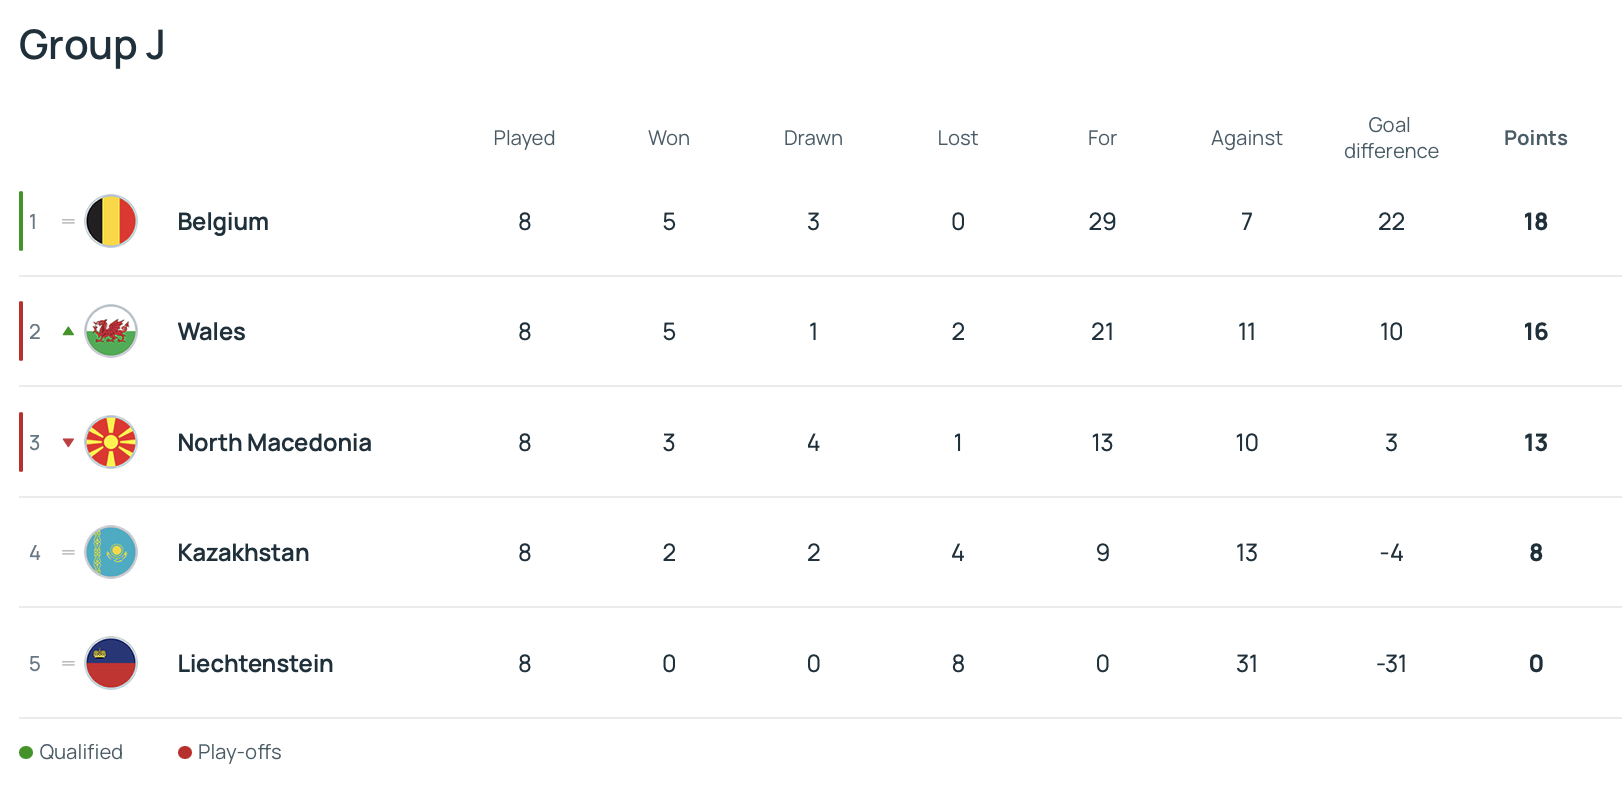
Task: Click the red Play-offs legend dot
Action: coord(185,753)
